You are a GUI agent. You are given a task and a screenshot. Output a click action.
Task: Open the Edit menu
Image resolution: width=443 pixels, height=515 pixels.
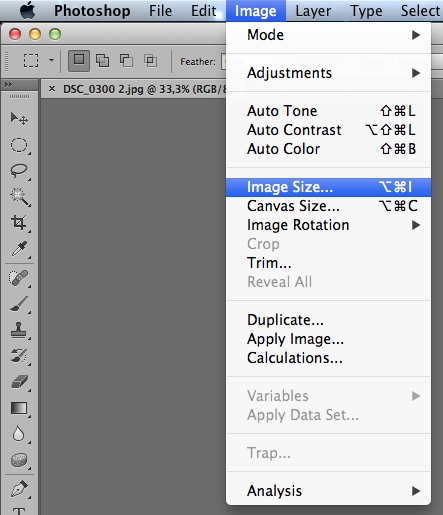pos(203,11)
